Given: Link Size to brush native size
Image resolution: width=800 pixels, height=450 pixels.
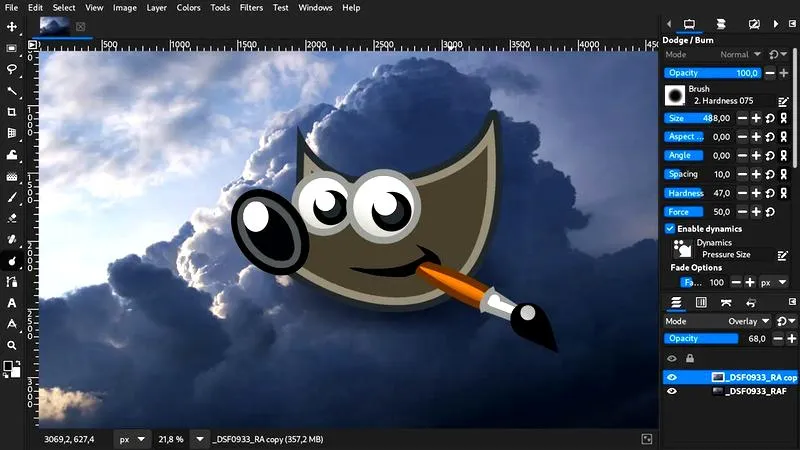Looking at the screenshot, I should coord(784,118).
